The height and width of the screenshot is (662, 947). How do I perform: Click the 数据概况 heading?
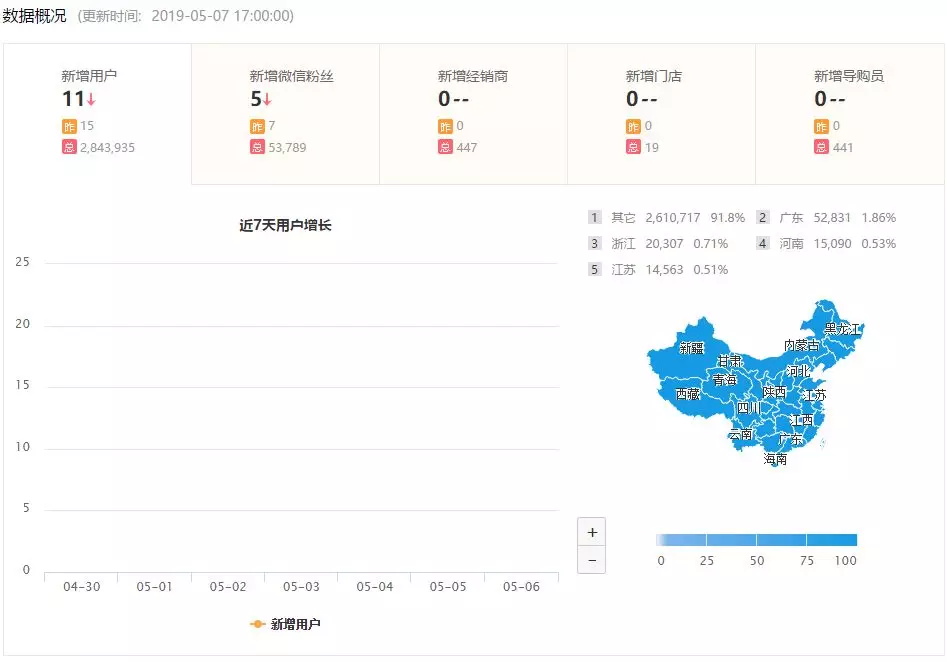coord(34,16)
